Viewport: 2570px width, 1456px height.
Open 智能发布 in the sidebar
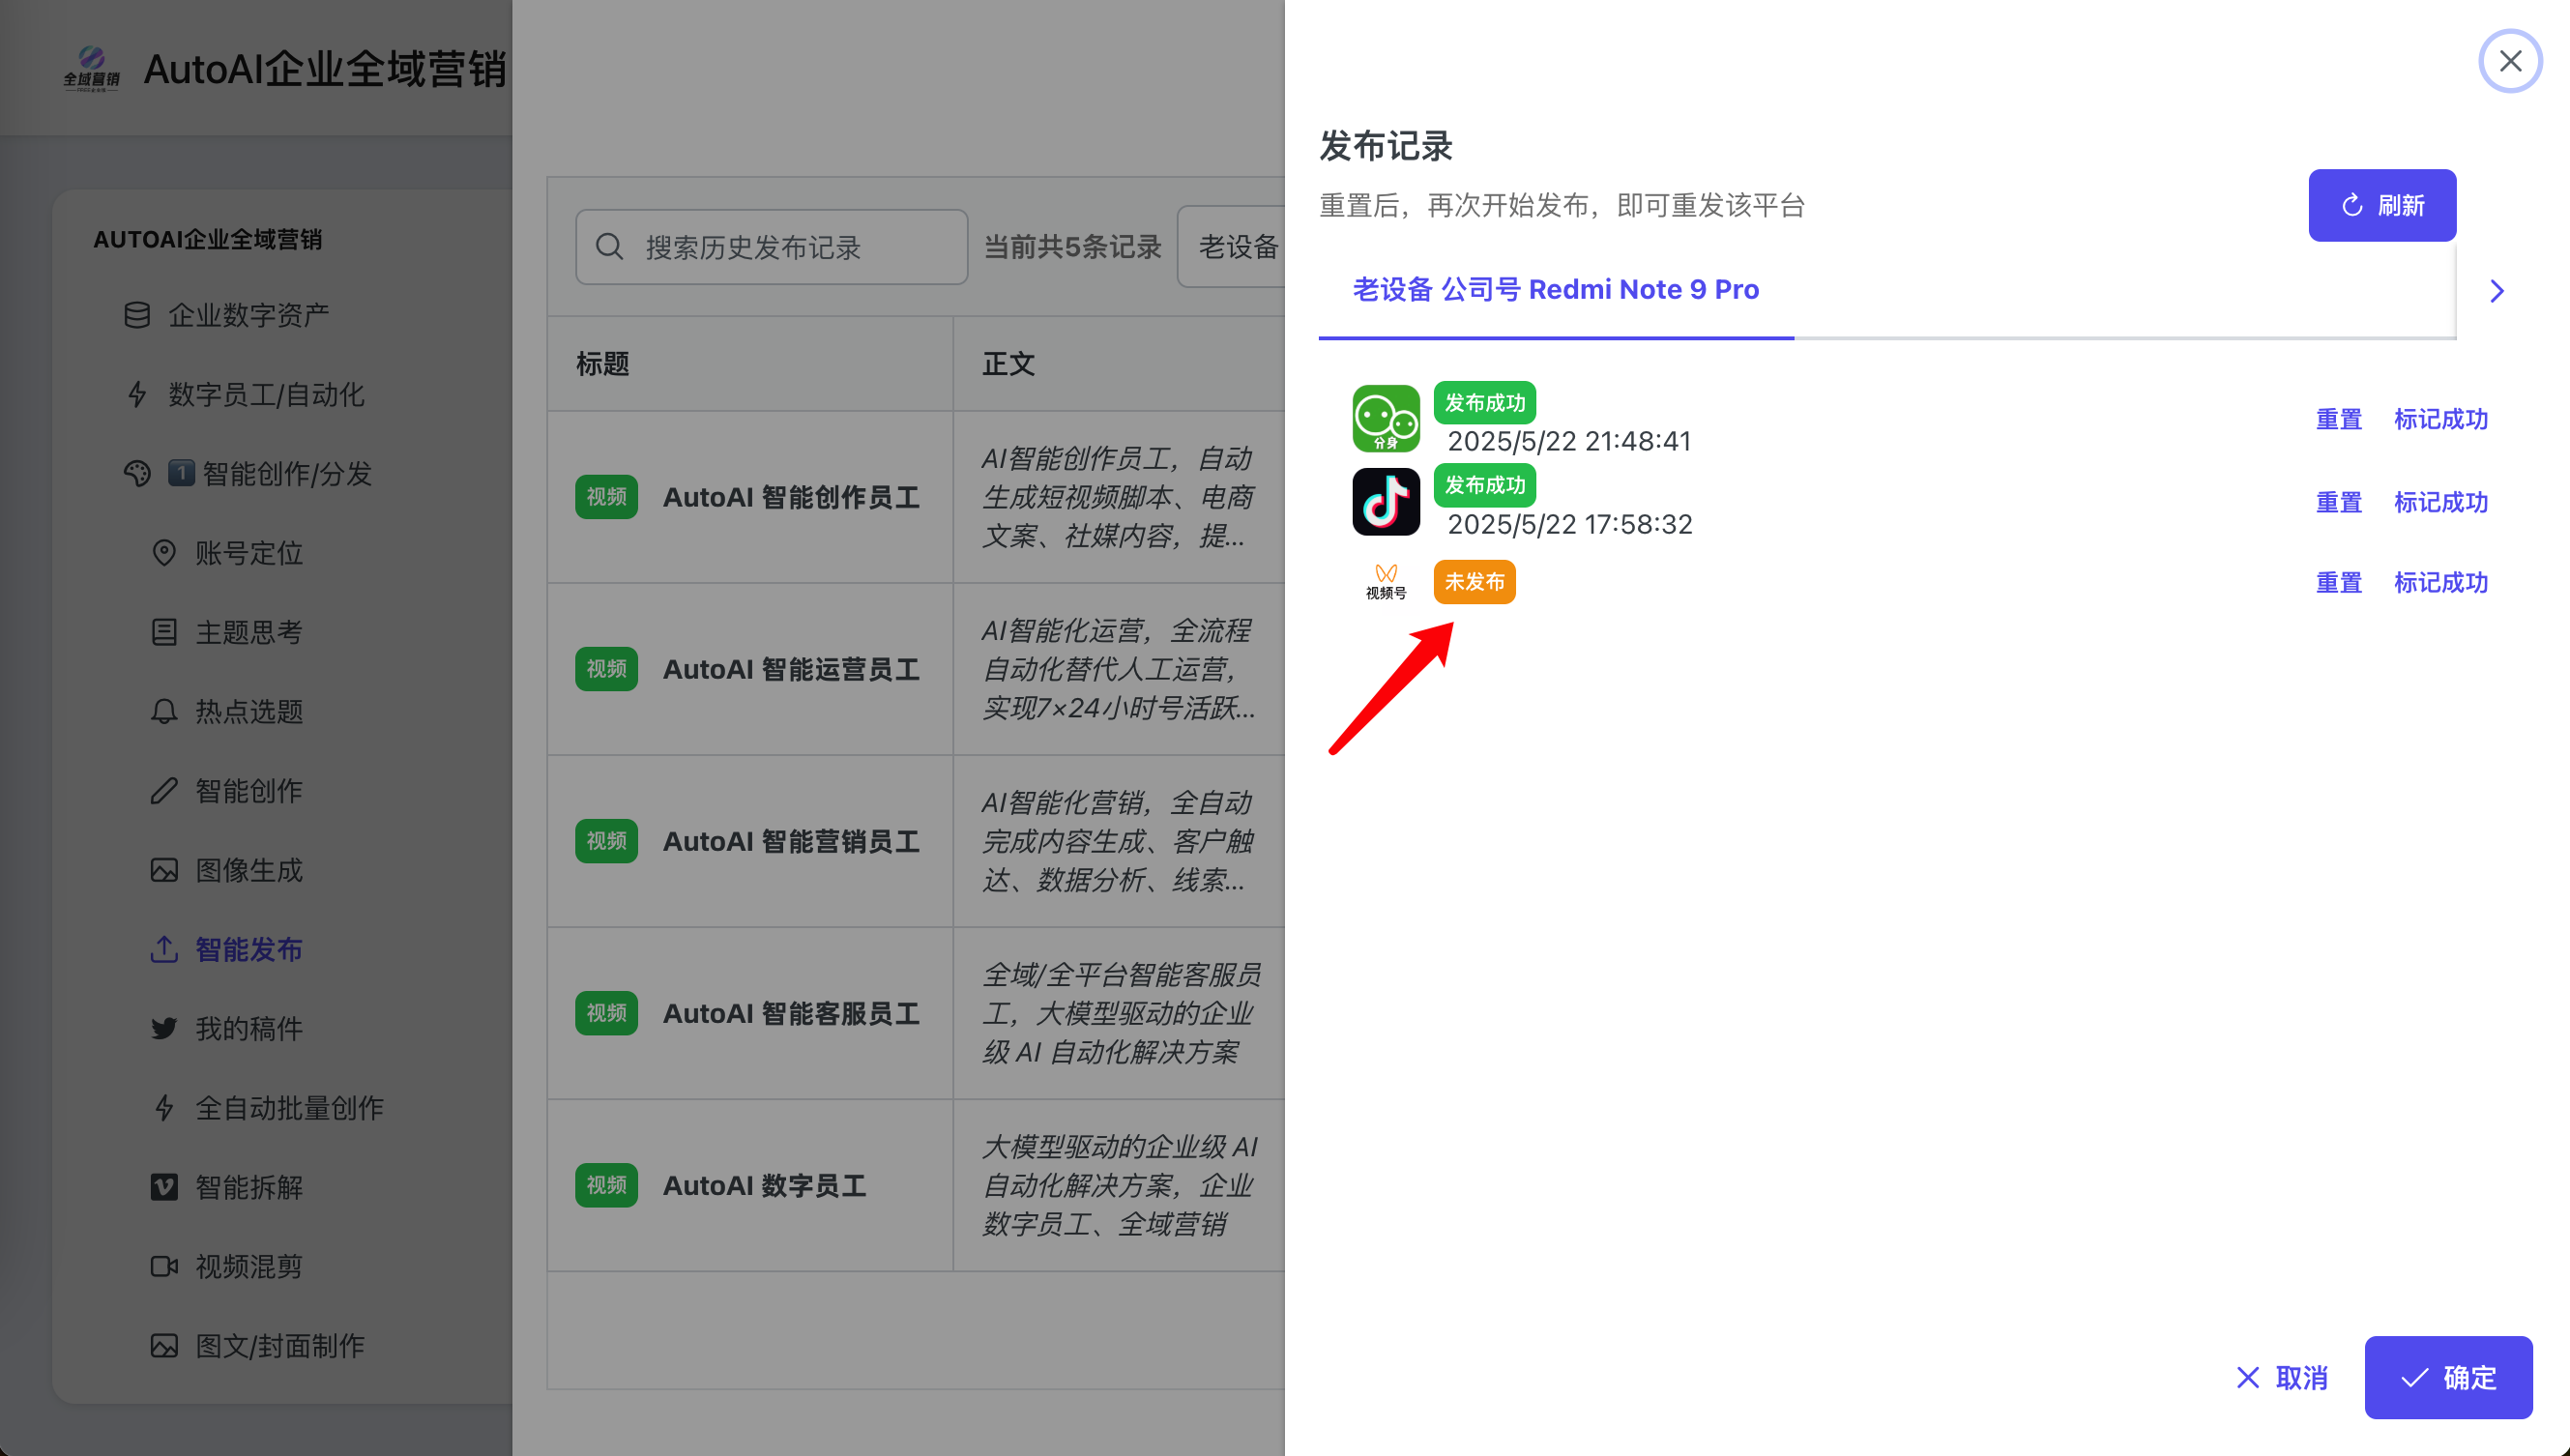[249, 950]
